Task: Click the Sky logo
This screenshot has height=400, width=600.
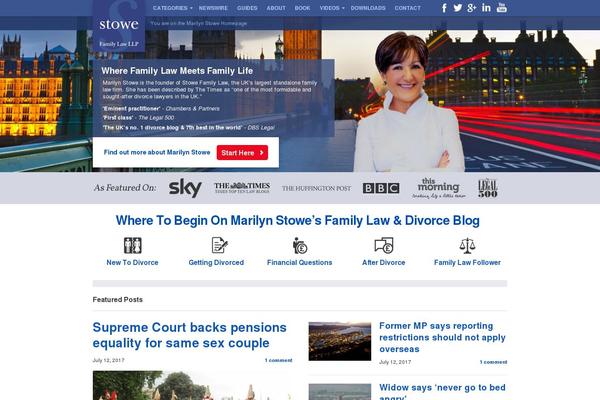Action: (x=185, y=188)
